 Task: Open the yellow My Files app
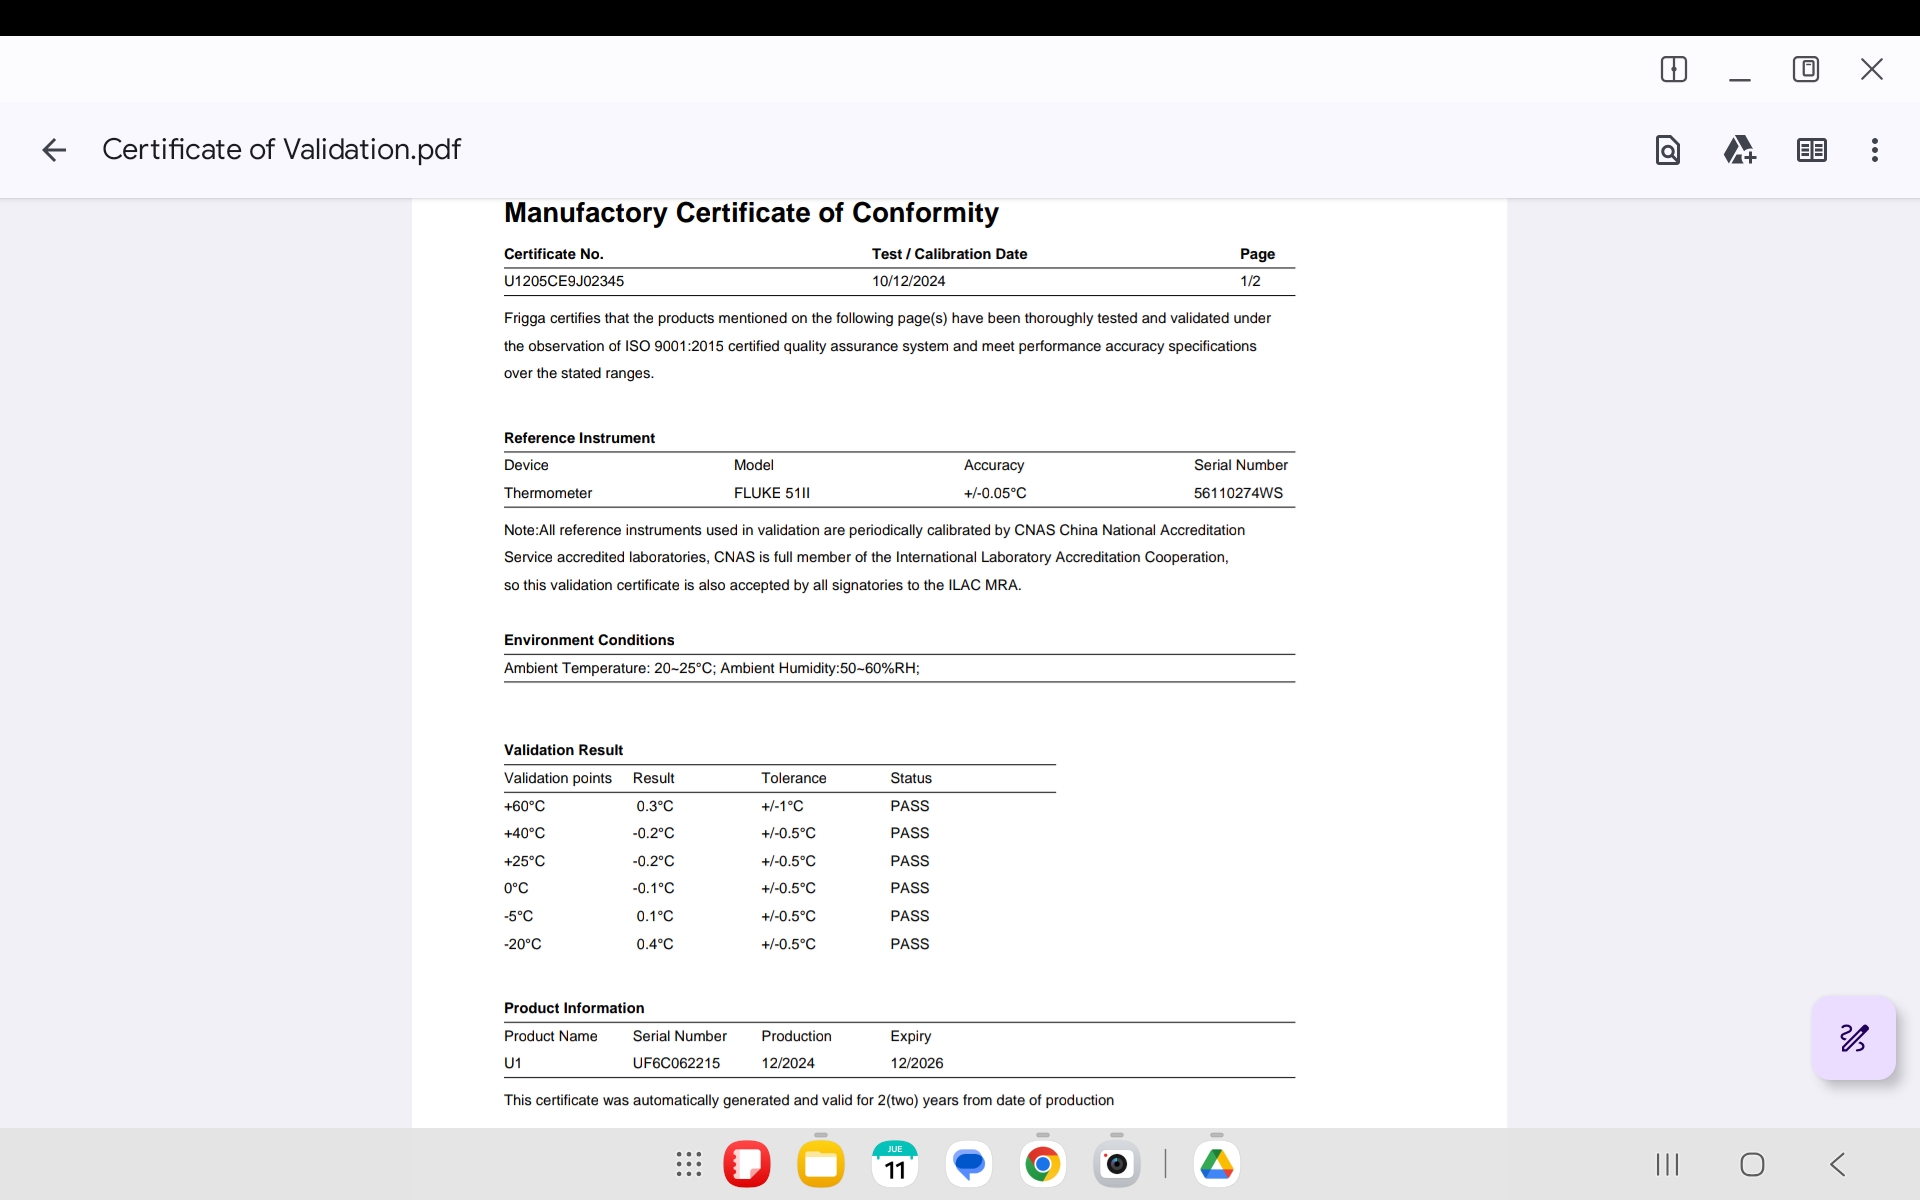tap(820, 1164)
